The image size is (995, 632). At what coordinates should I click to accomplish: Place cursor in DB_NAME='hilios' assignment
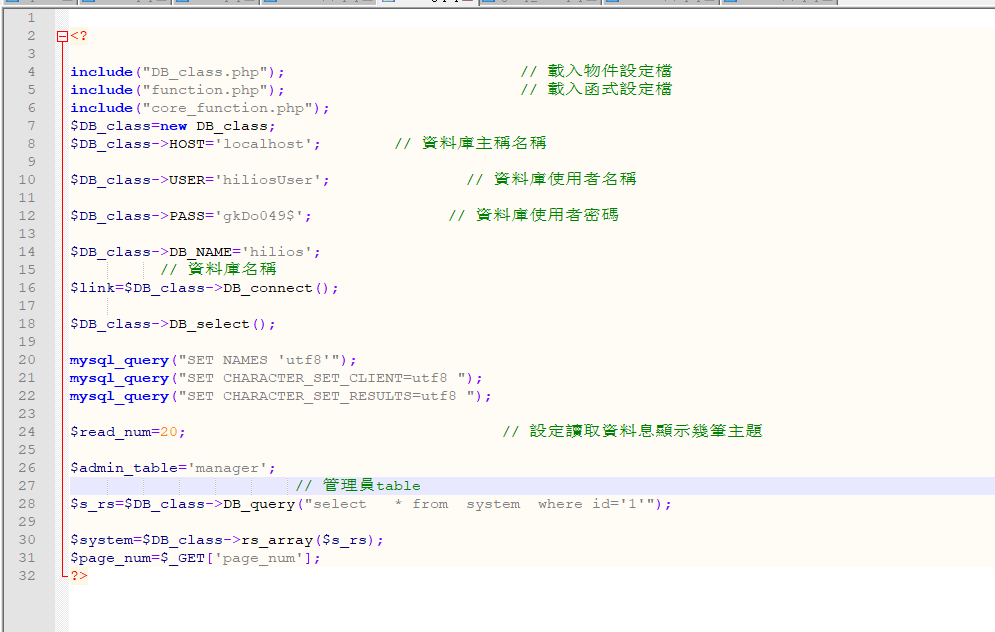click(x=195, y=252)
